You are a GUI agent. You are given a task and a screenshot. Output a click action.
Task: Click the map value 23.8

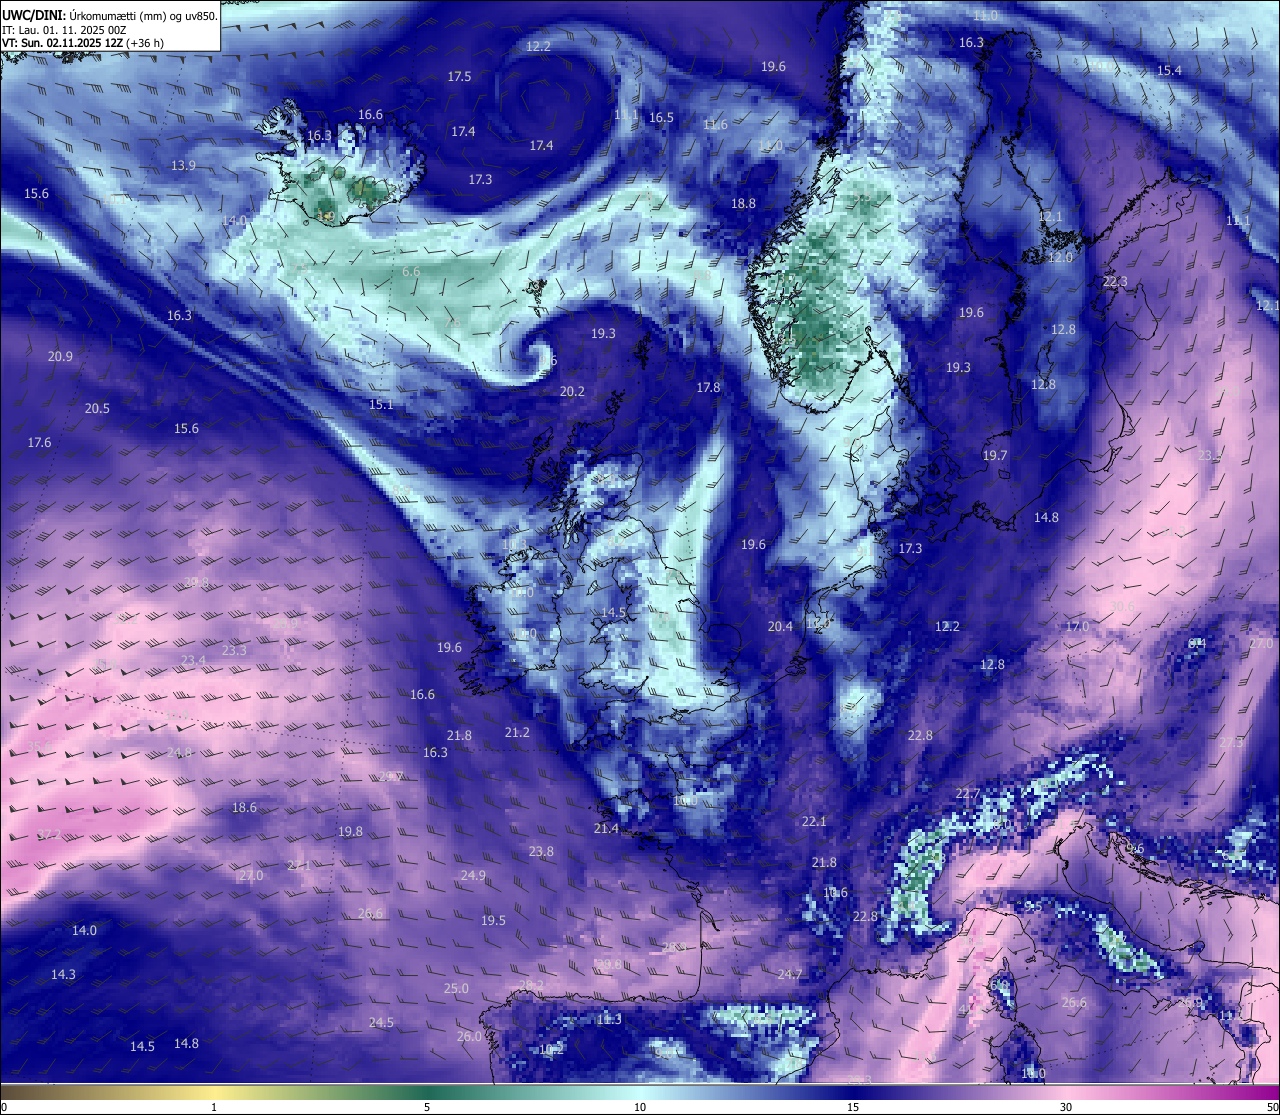[x=541, y=852]
